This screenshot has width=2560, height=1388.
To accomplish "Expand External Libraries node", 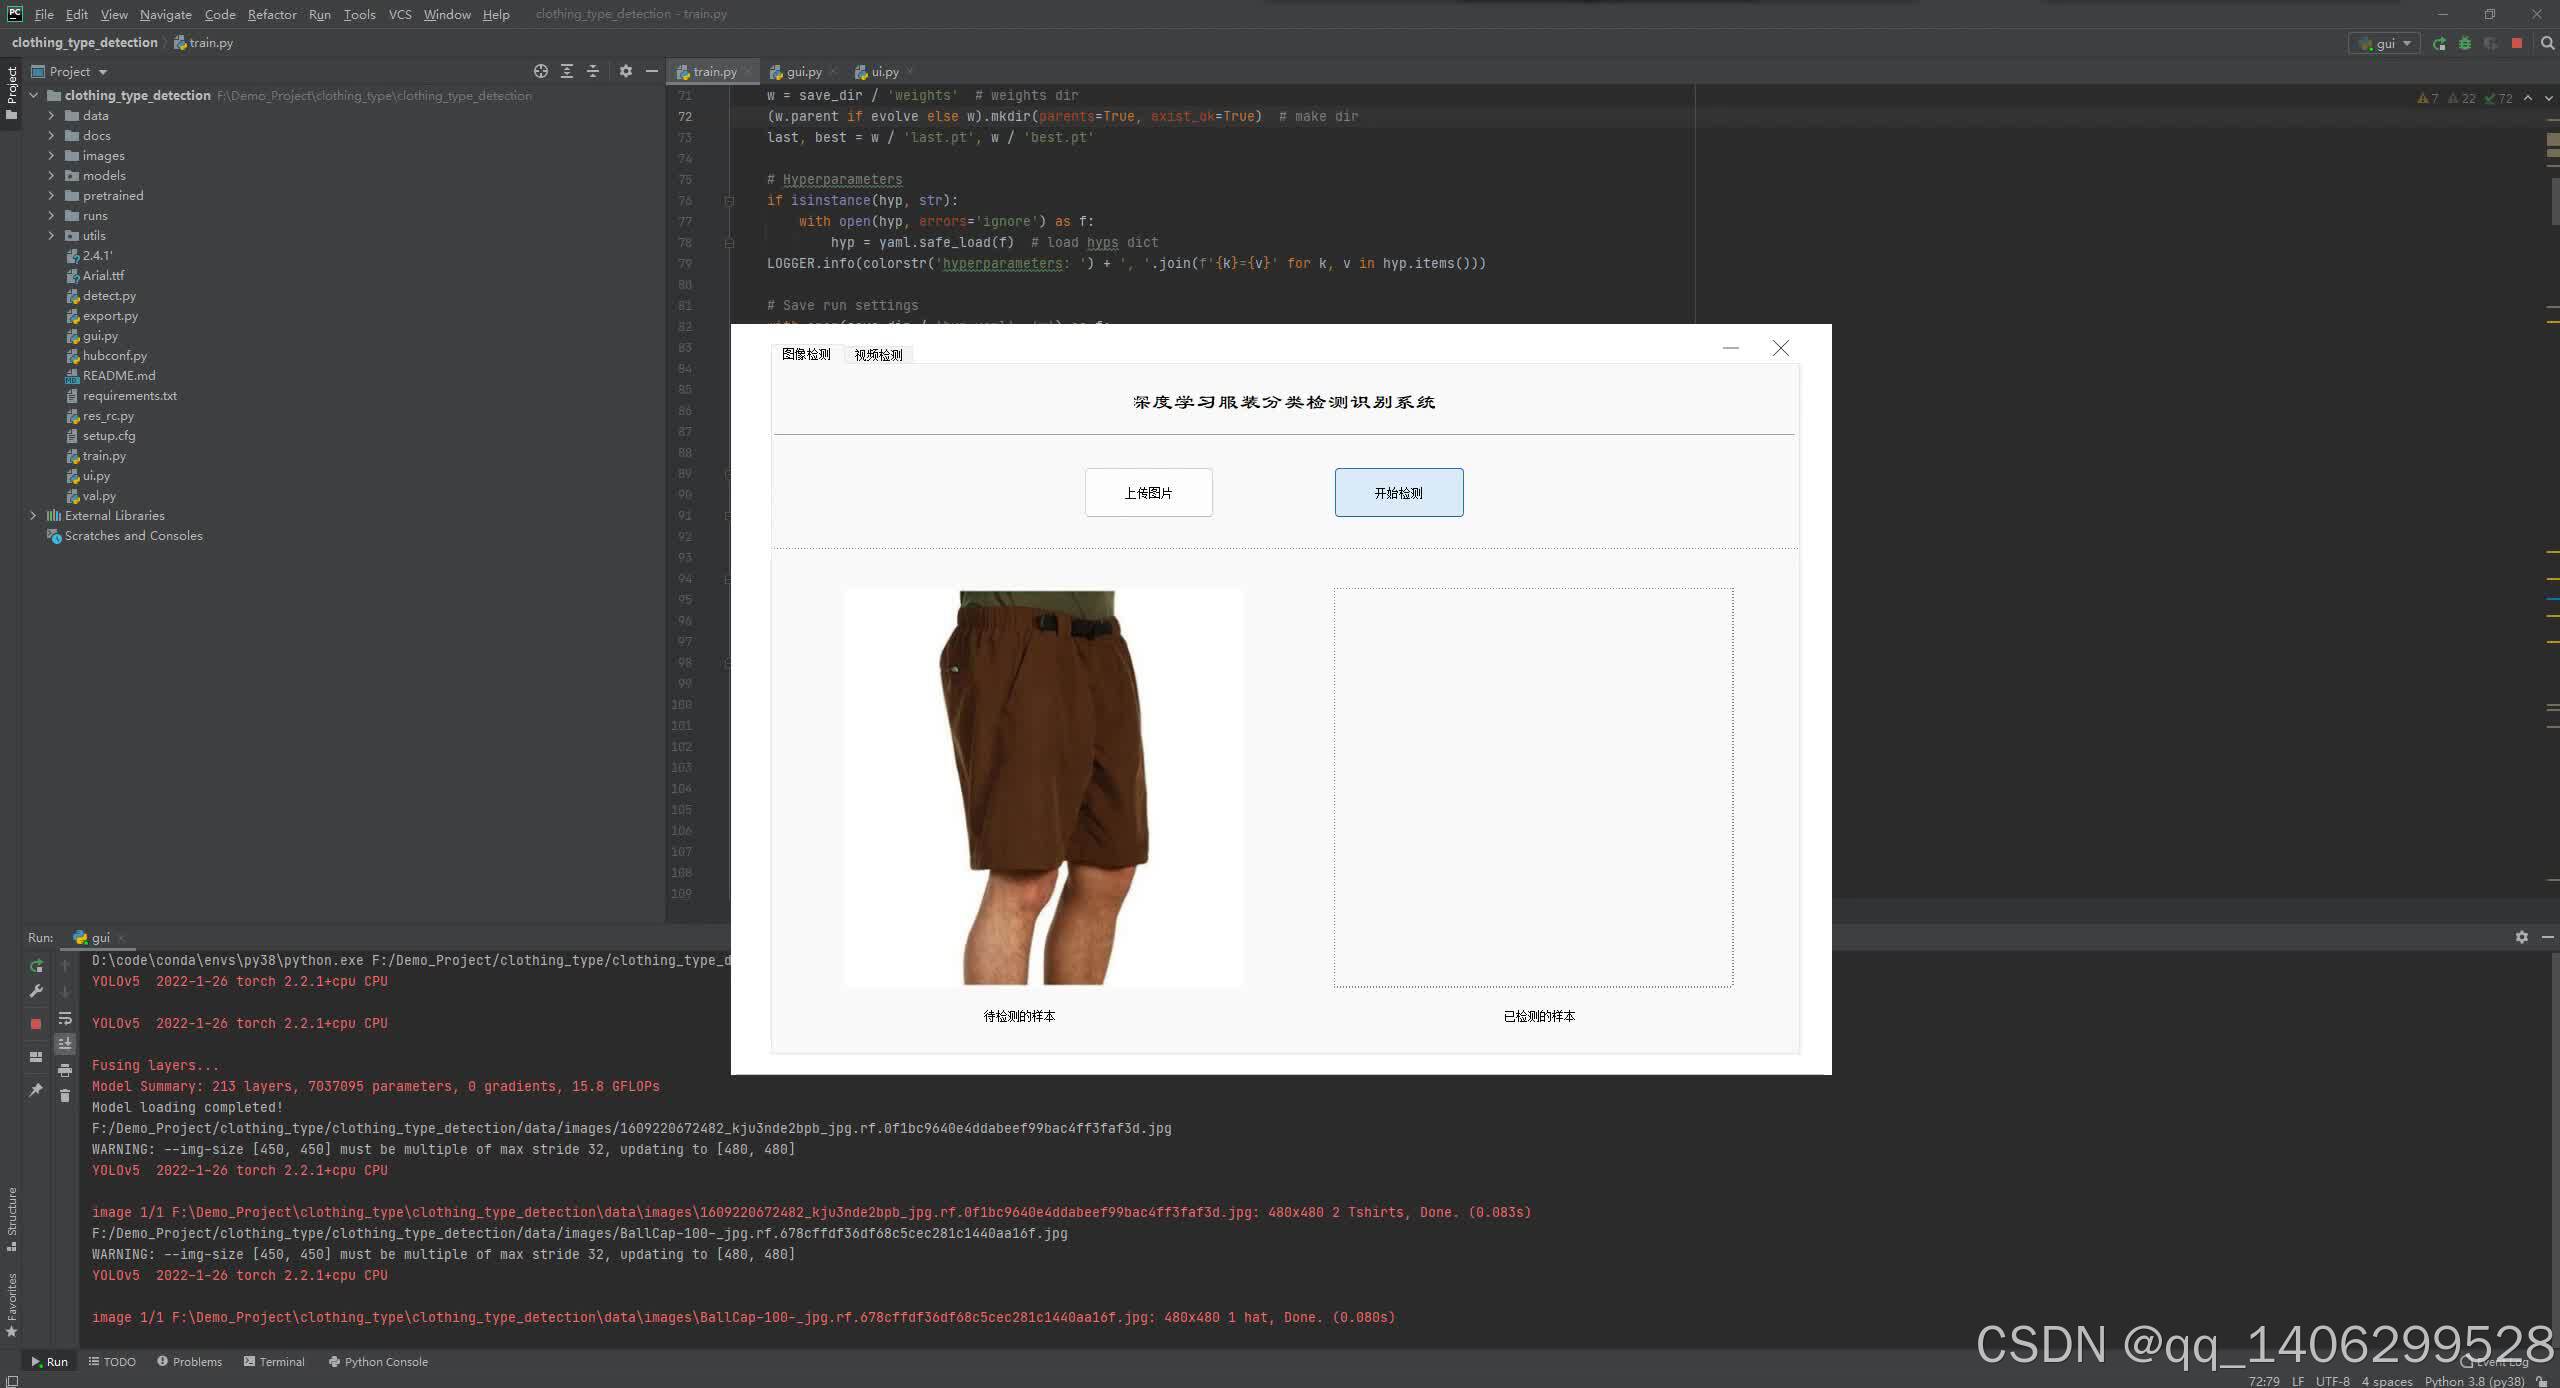I will tap(33, 516).
